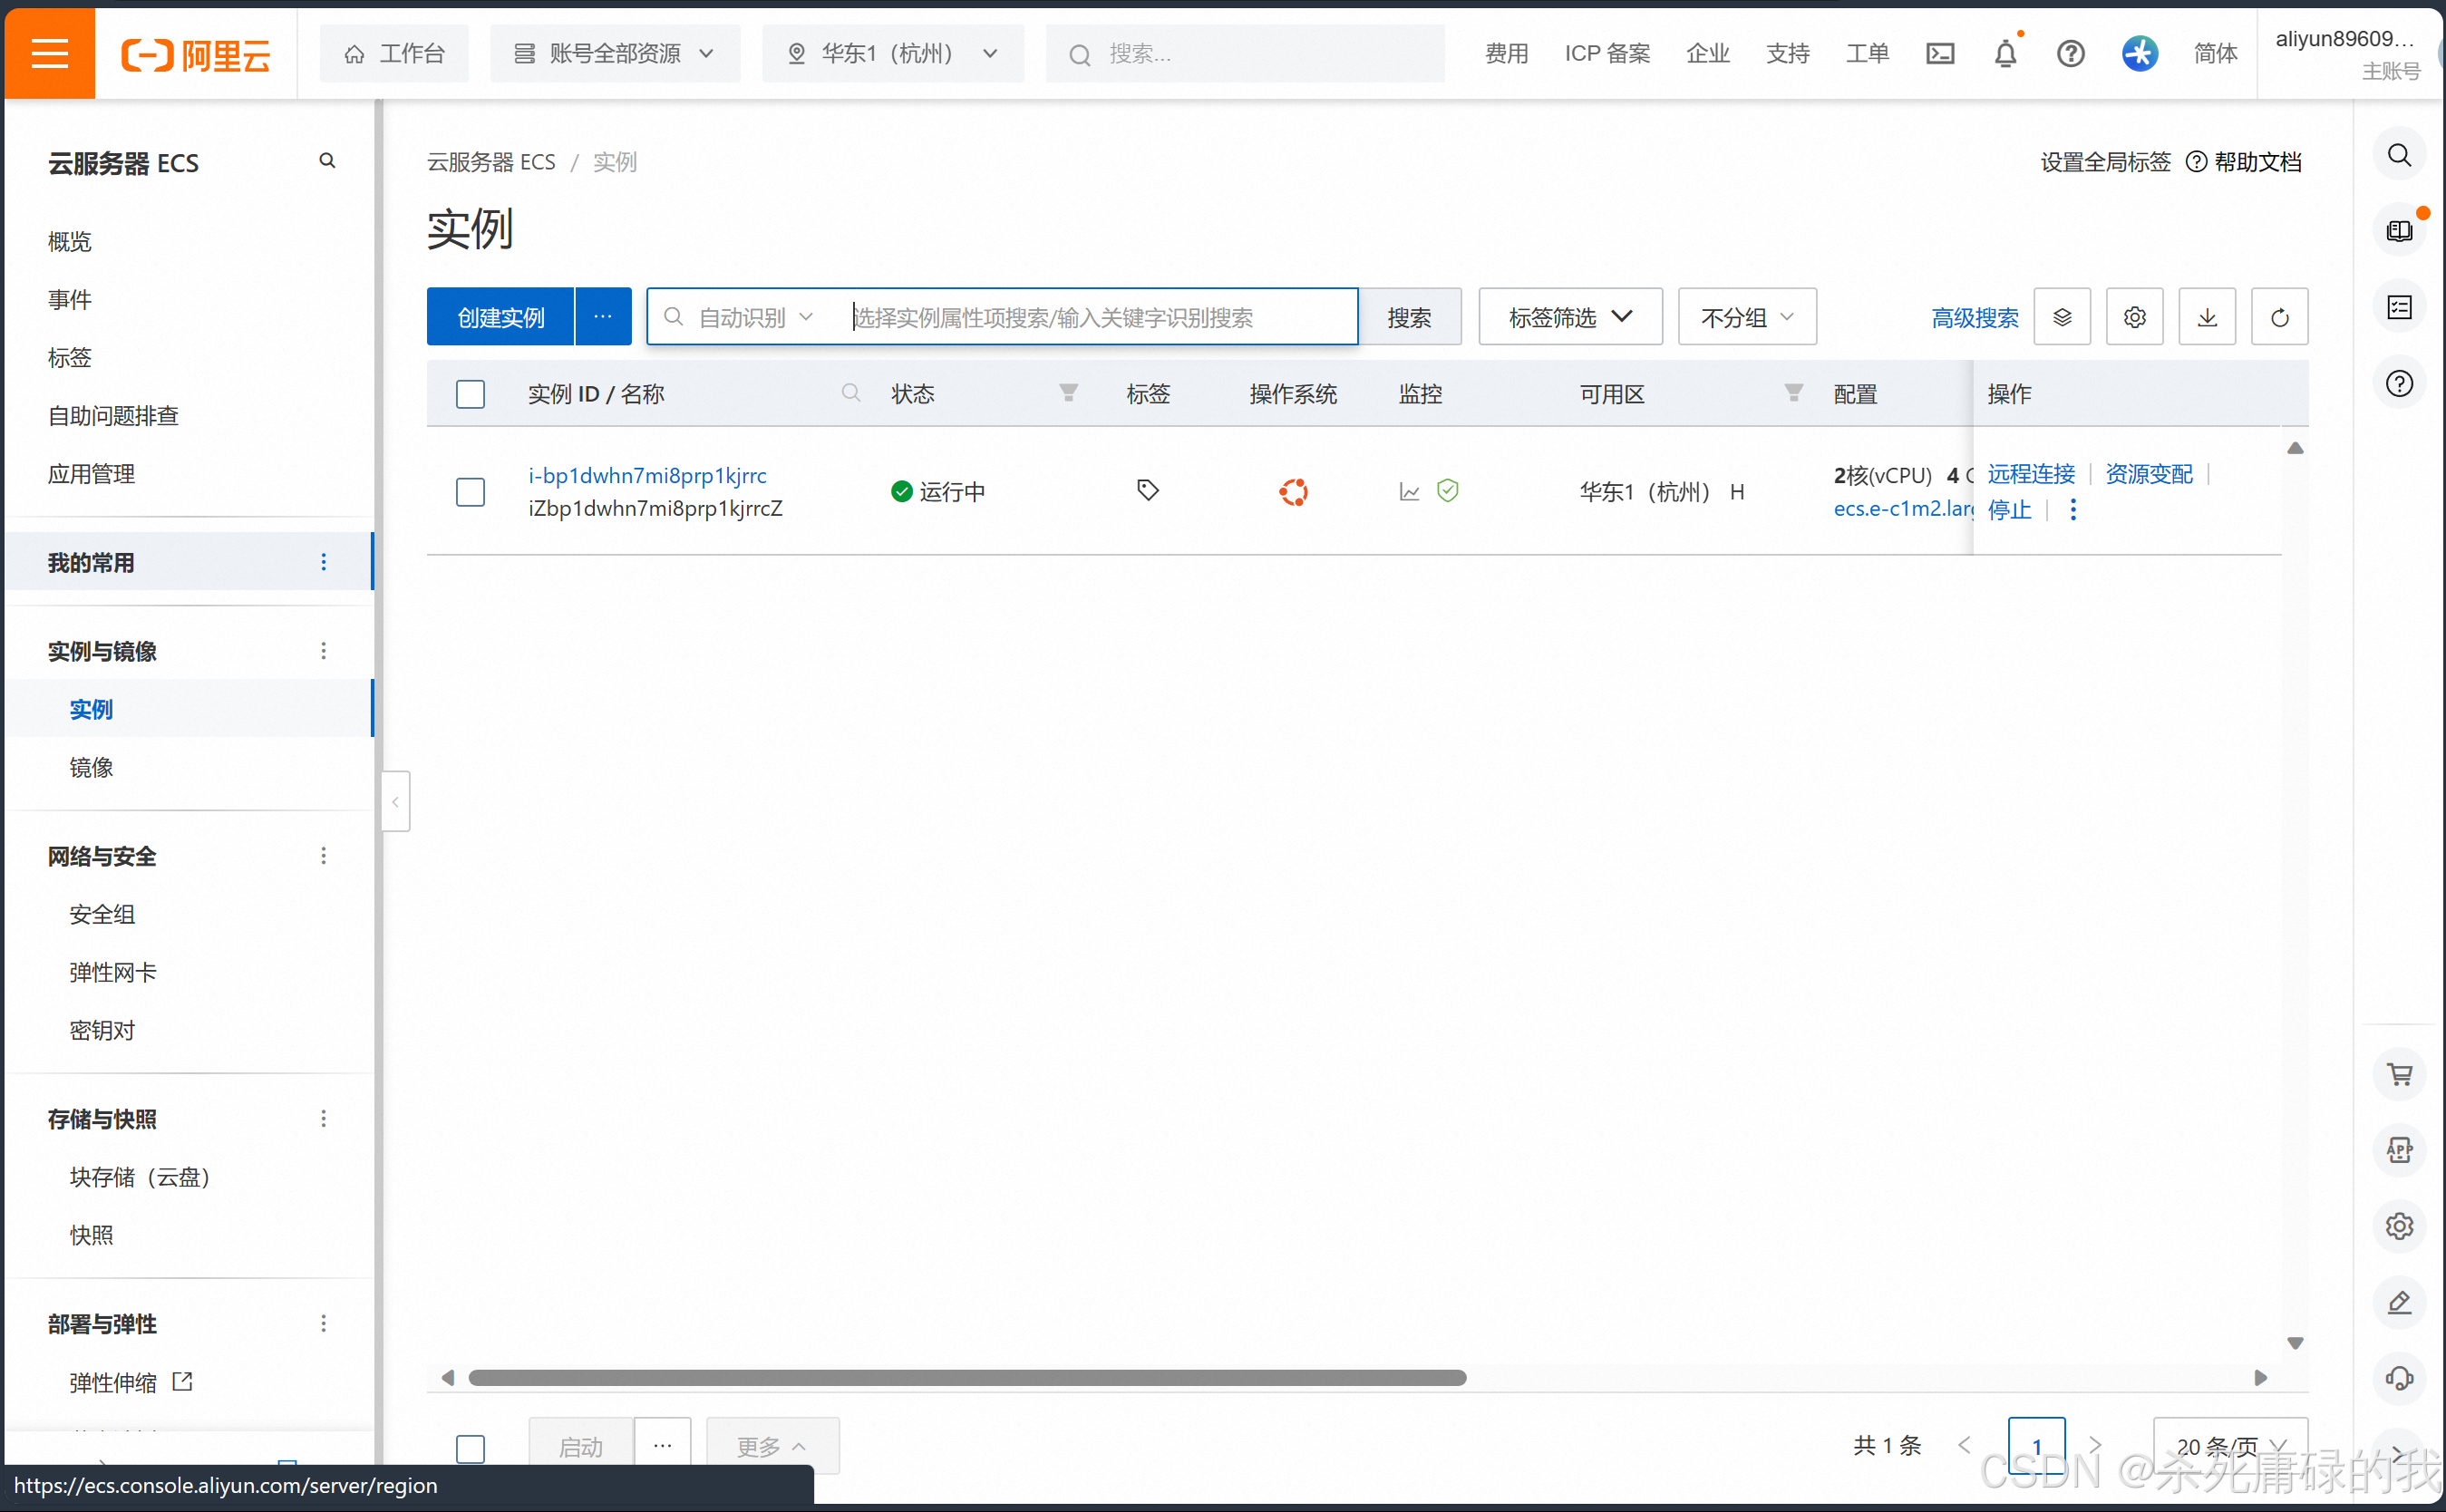2446x1512 pixels.
Task: Export the instance list via download icon
Action: [x=2207, y=317]
